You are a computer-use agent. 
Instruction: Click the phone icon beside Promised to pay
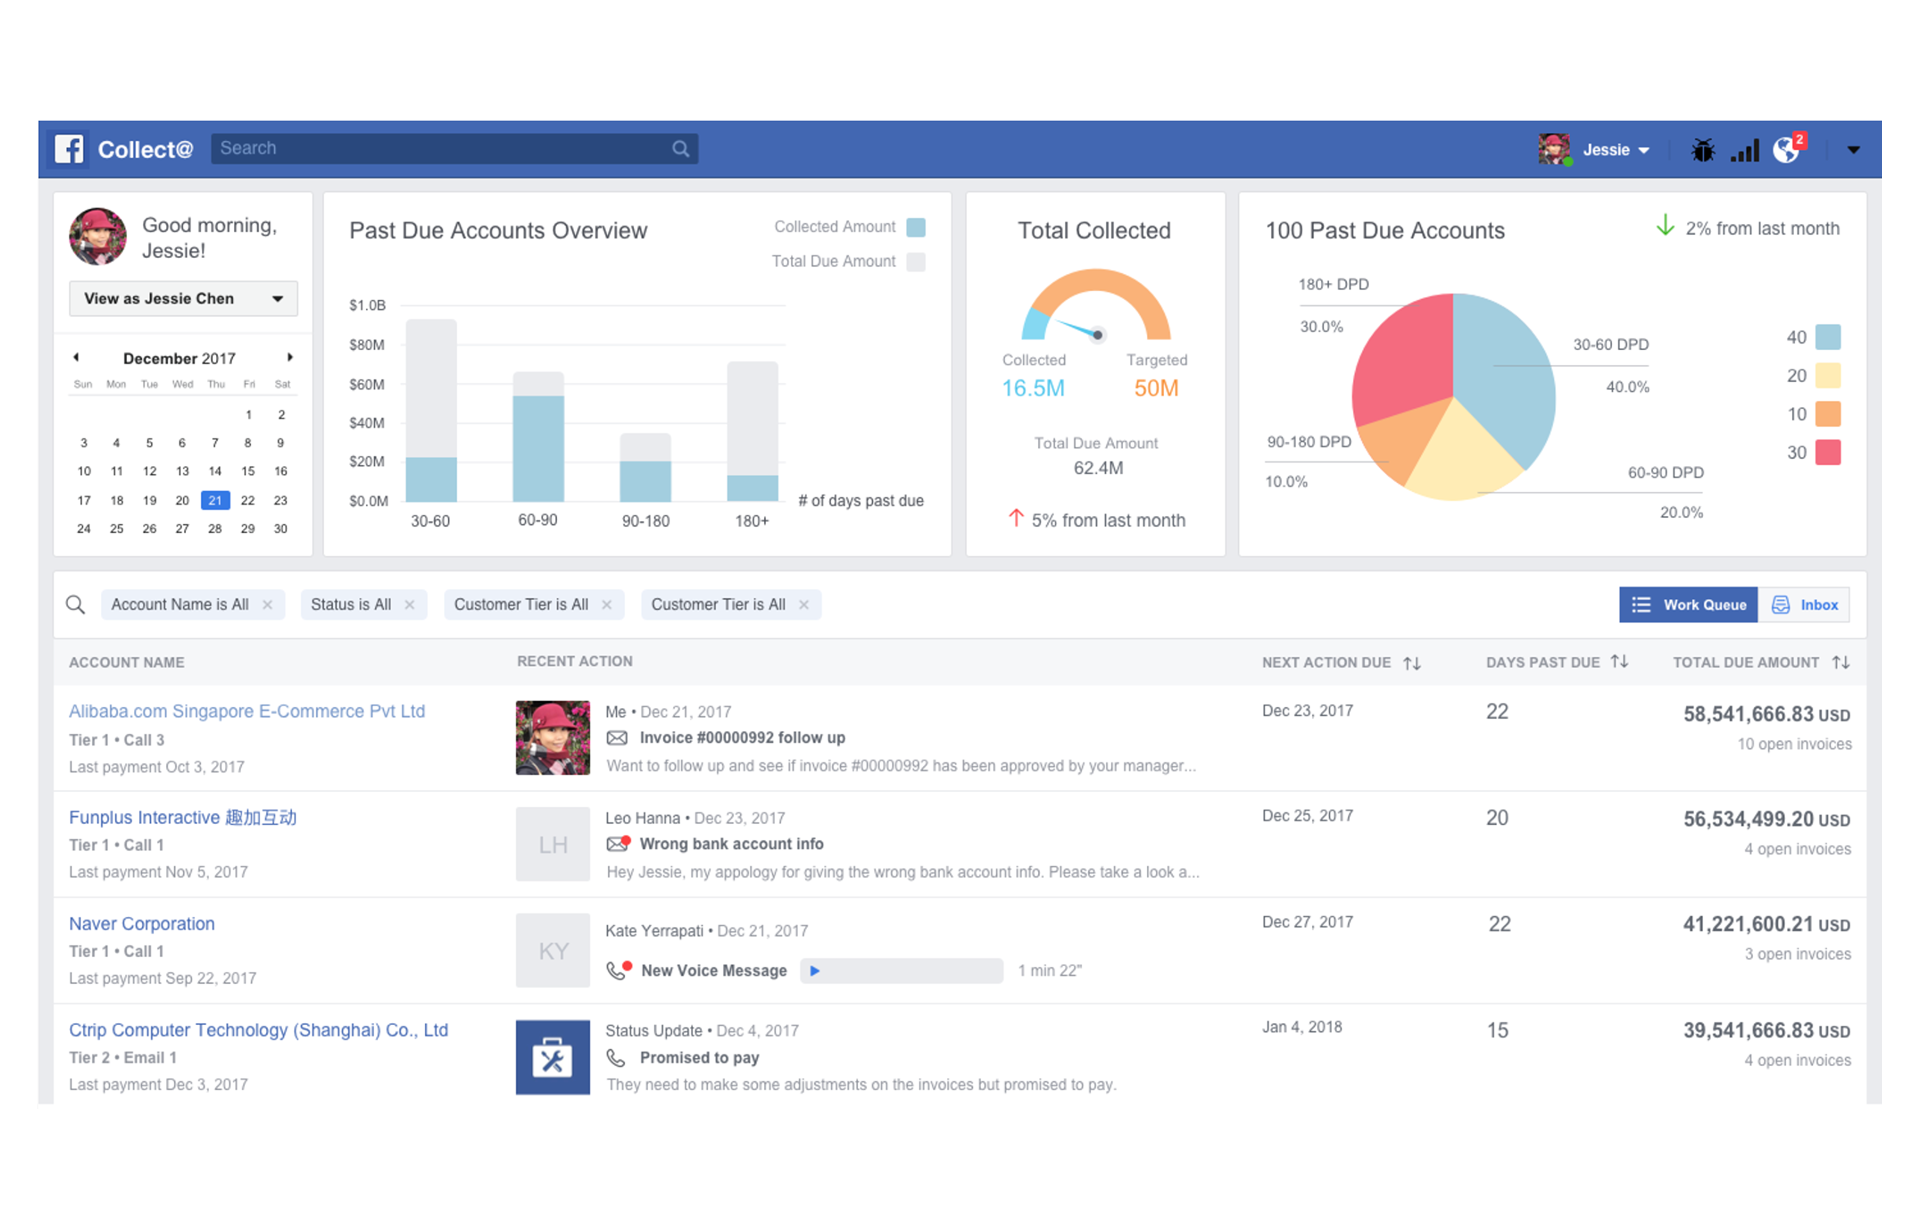pyautogui.click(x=616, y=1057)
